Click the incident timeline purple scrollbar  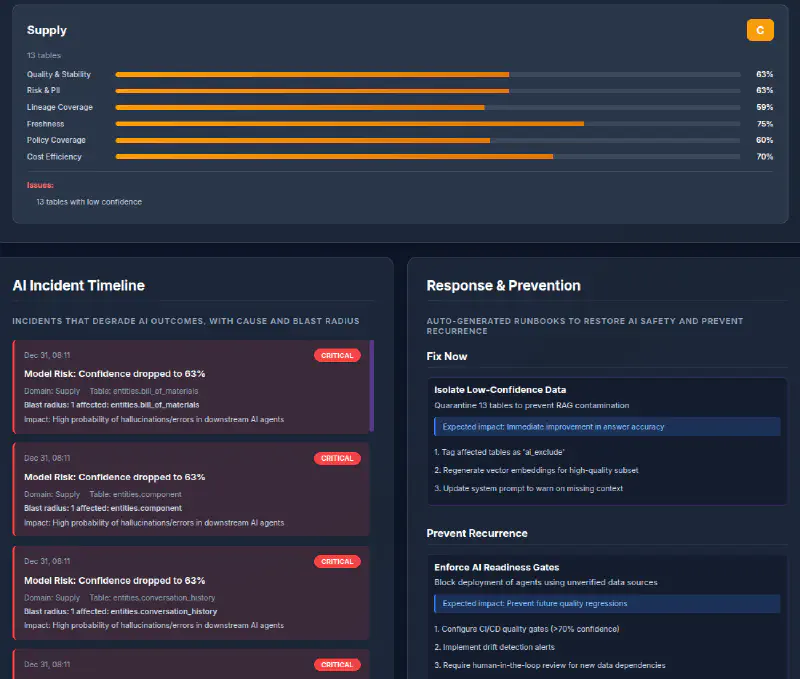372,386
